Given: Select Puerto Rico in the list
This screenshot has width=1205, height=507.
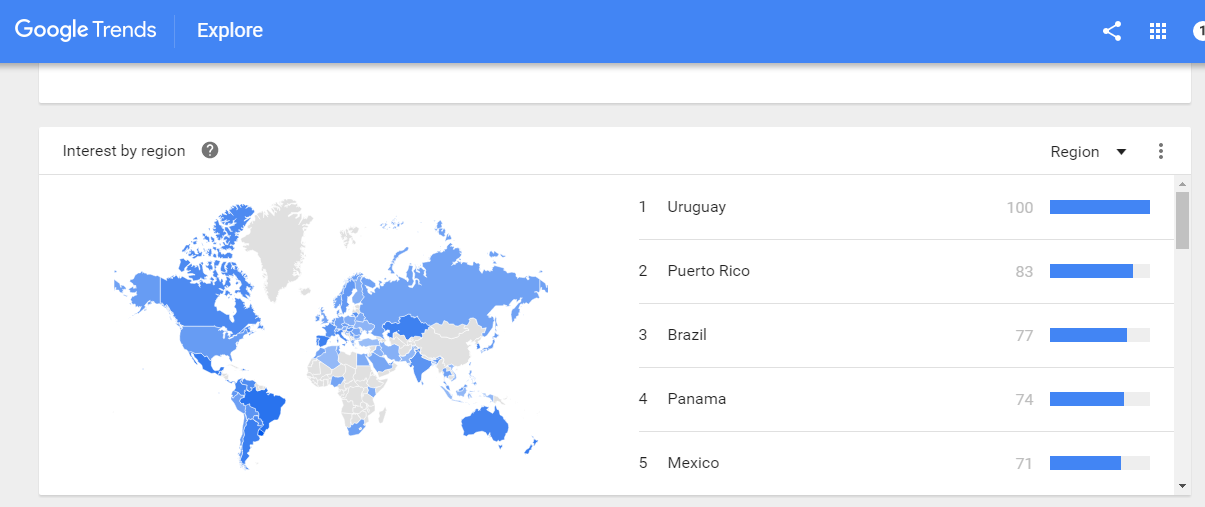Looking at the screenshot, I should coord(708,271).
